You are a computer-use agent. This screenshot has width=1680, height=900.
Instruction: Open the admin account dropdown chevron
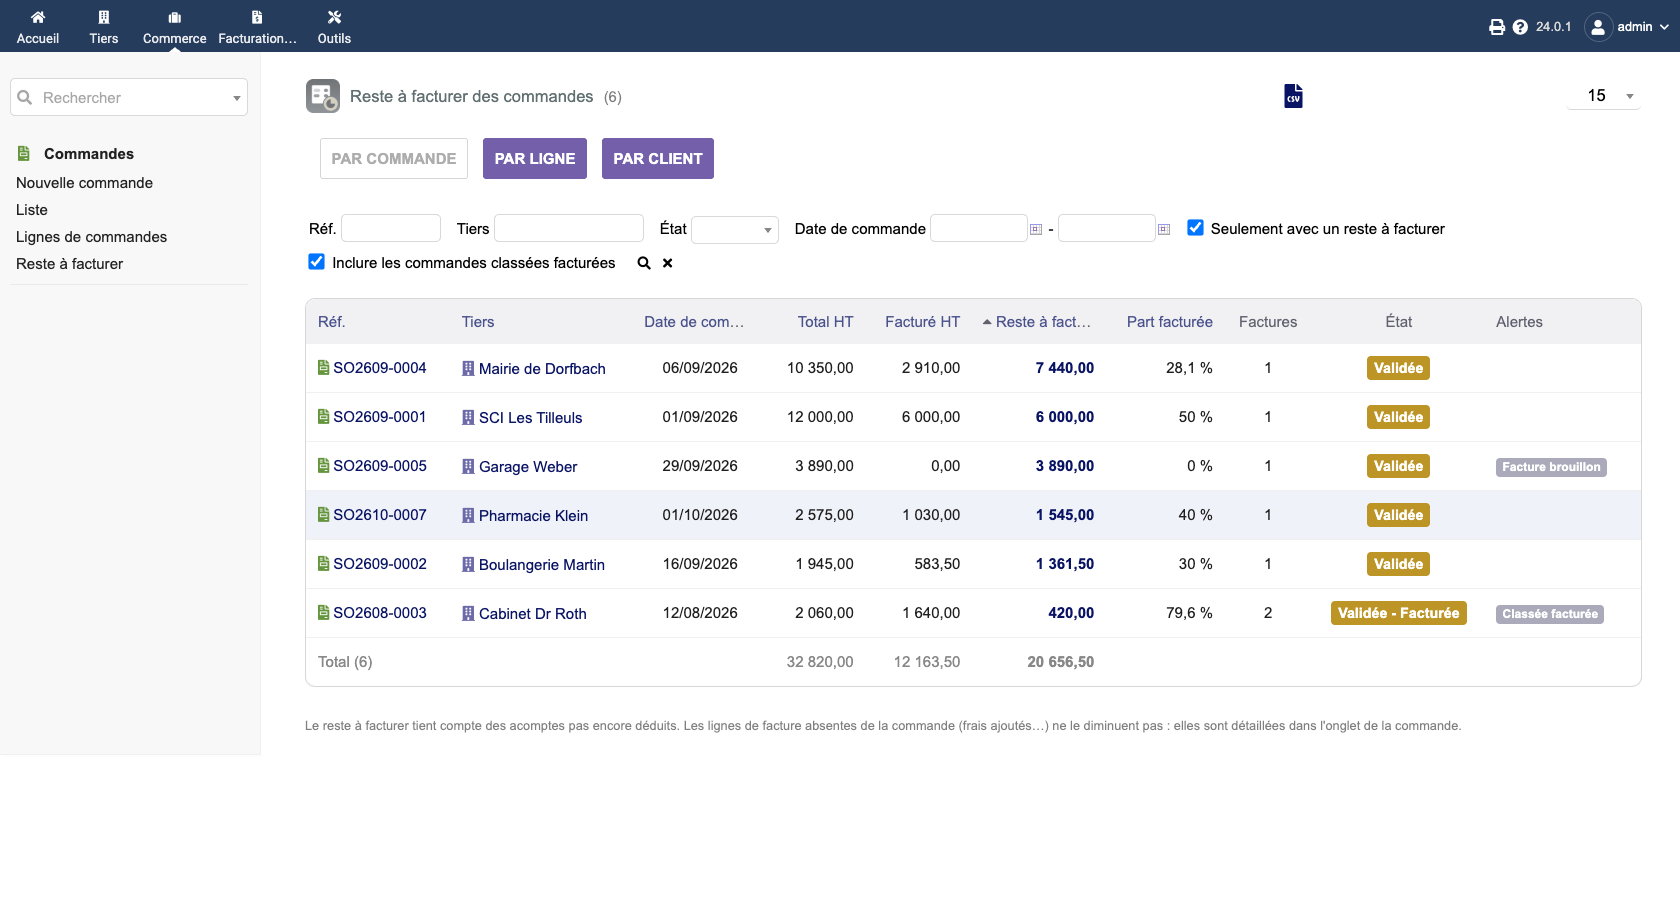click(x=1664, y=27)
